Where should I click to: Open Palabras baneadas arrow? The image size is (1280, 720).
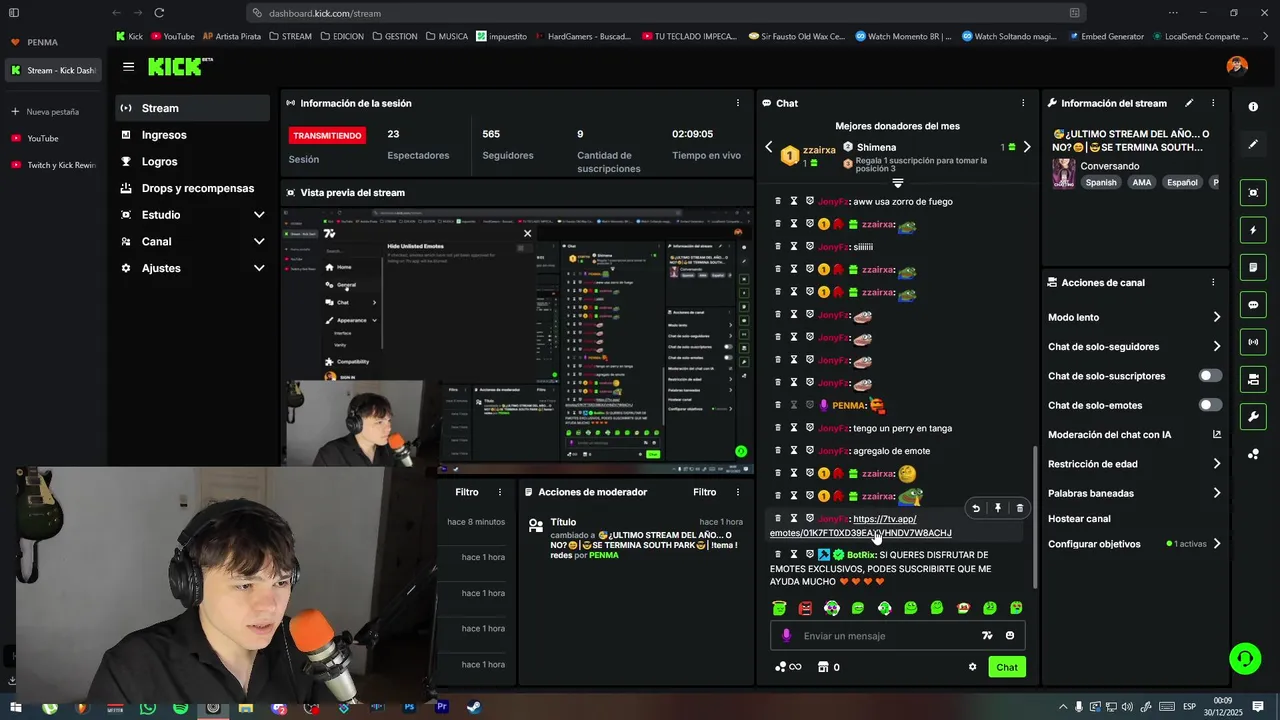pyautogui.click(x=1217, y=493)
